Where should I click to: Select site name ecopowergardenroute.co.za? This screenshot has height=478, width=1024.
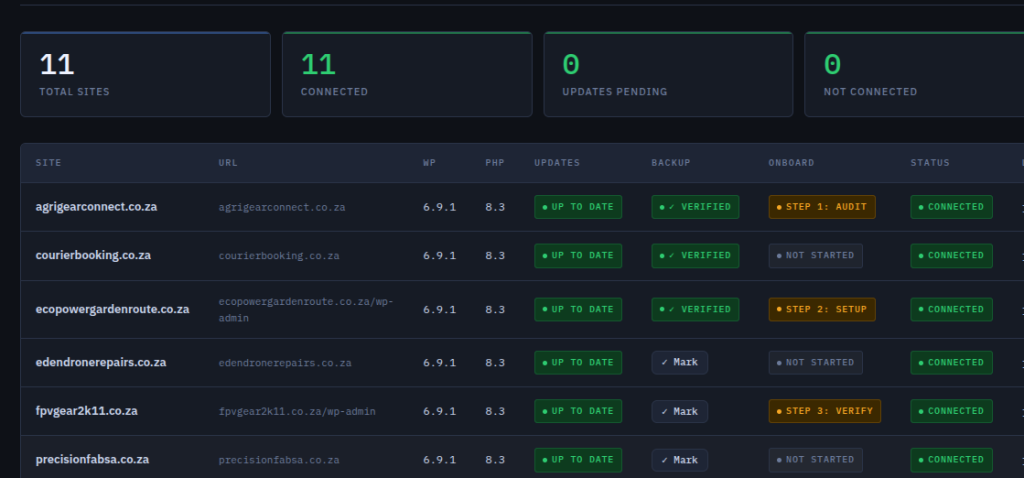pos(112,310)
